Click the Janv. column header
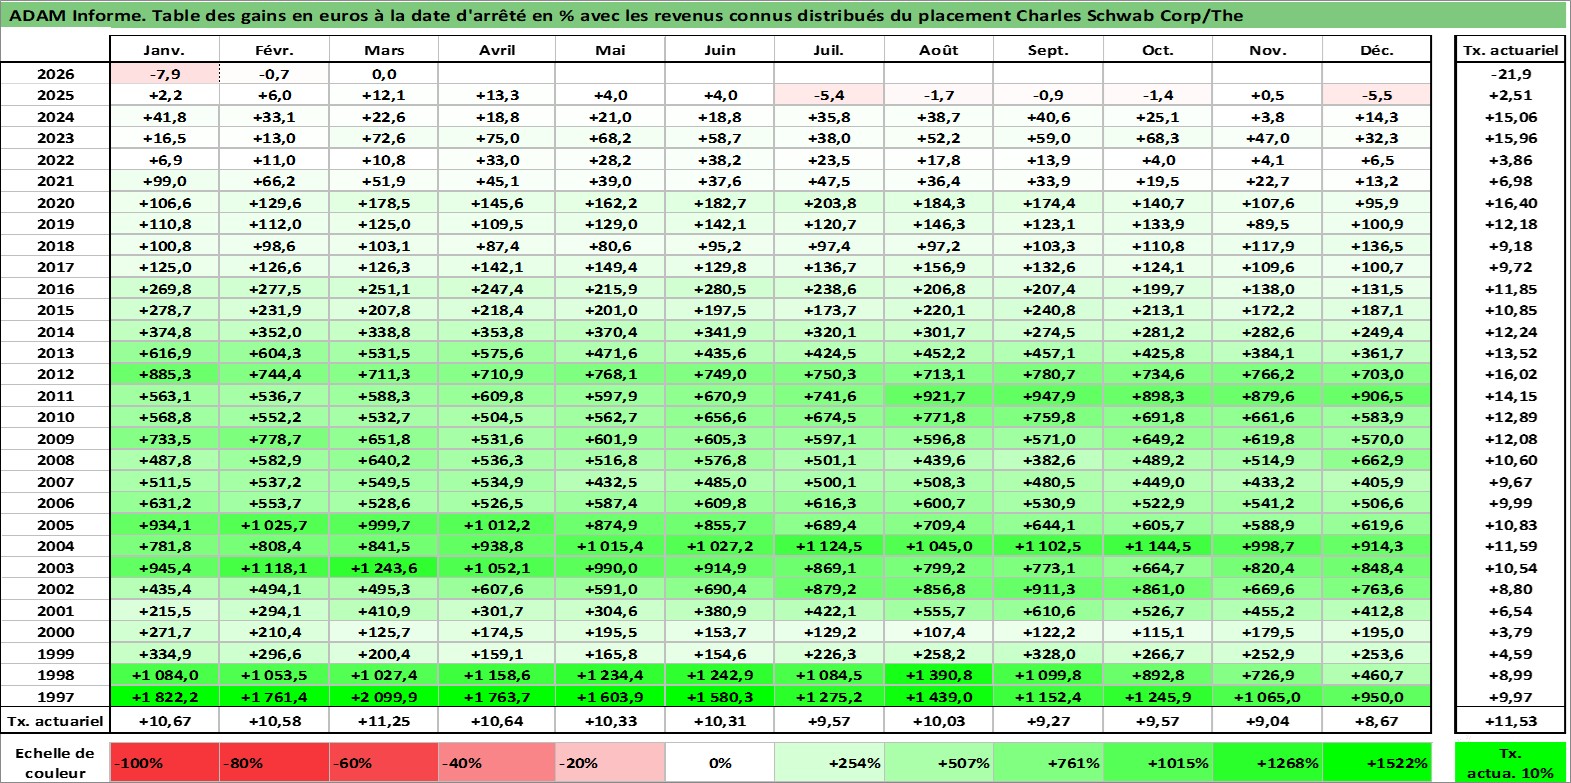 (x=164, y=50)
